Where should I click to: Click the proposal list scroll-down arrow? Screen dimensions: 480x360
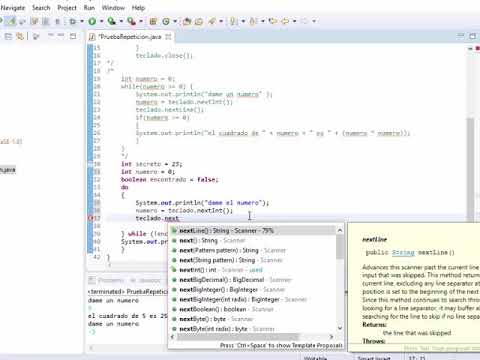(340, 328)
